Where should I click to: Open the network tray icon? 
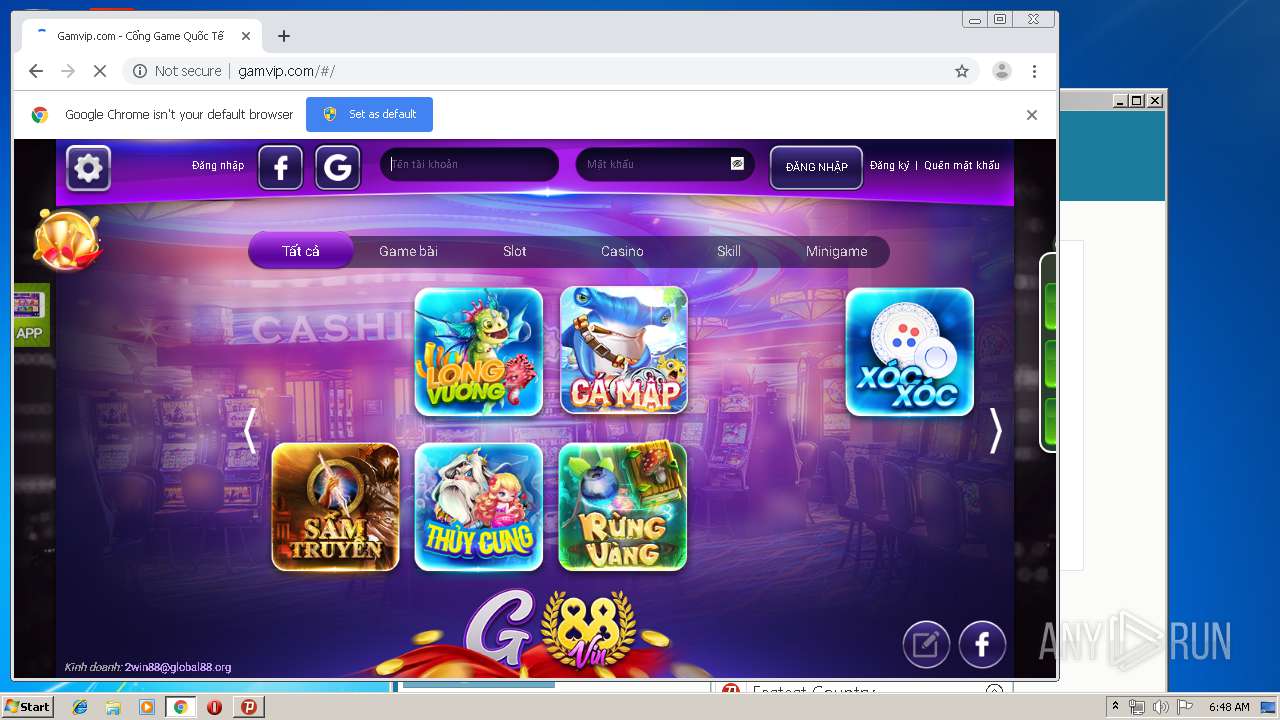[x=1137, y=707]
